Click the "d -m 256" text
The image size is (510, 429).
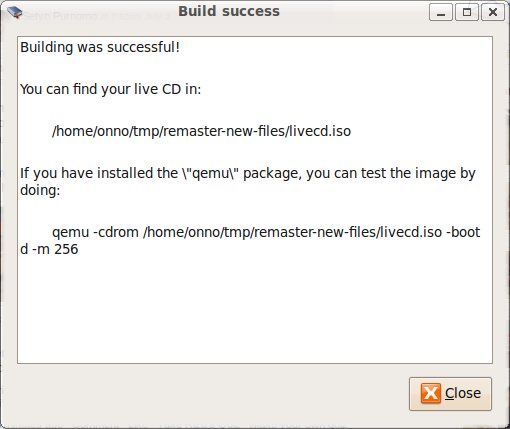[x=49, y=249]
